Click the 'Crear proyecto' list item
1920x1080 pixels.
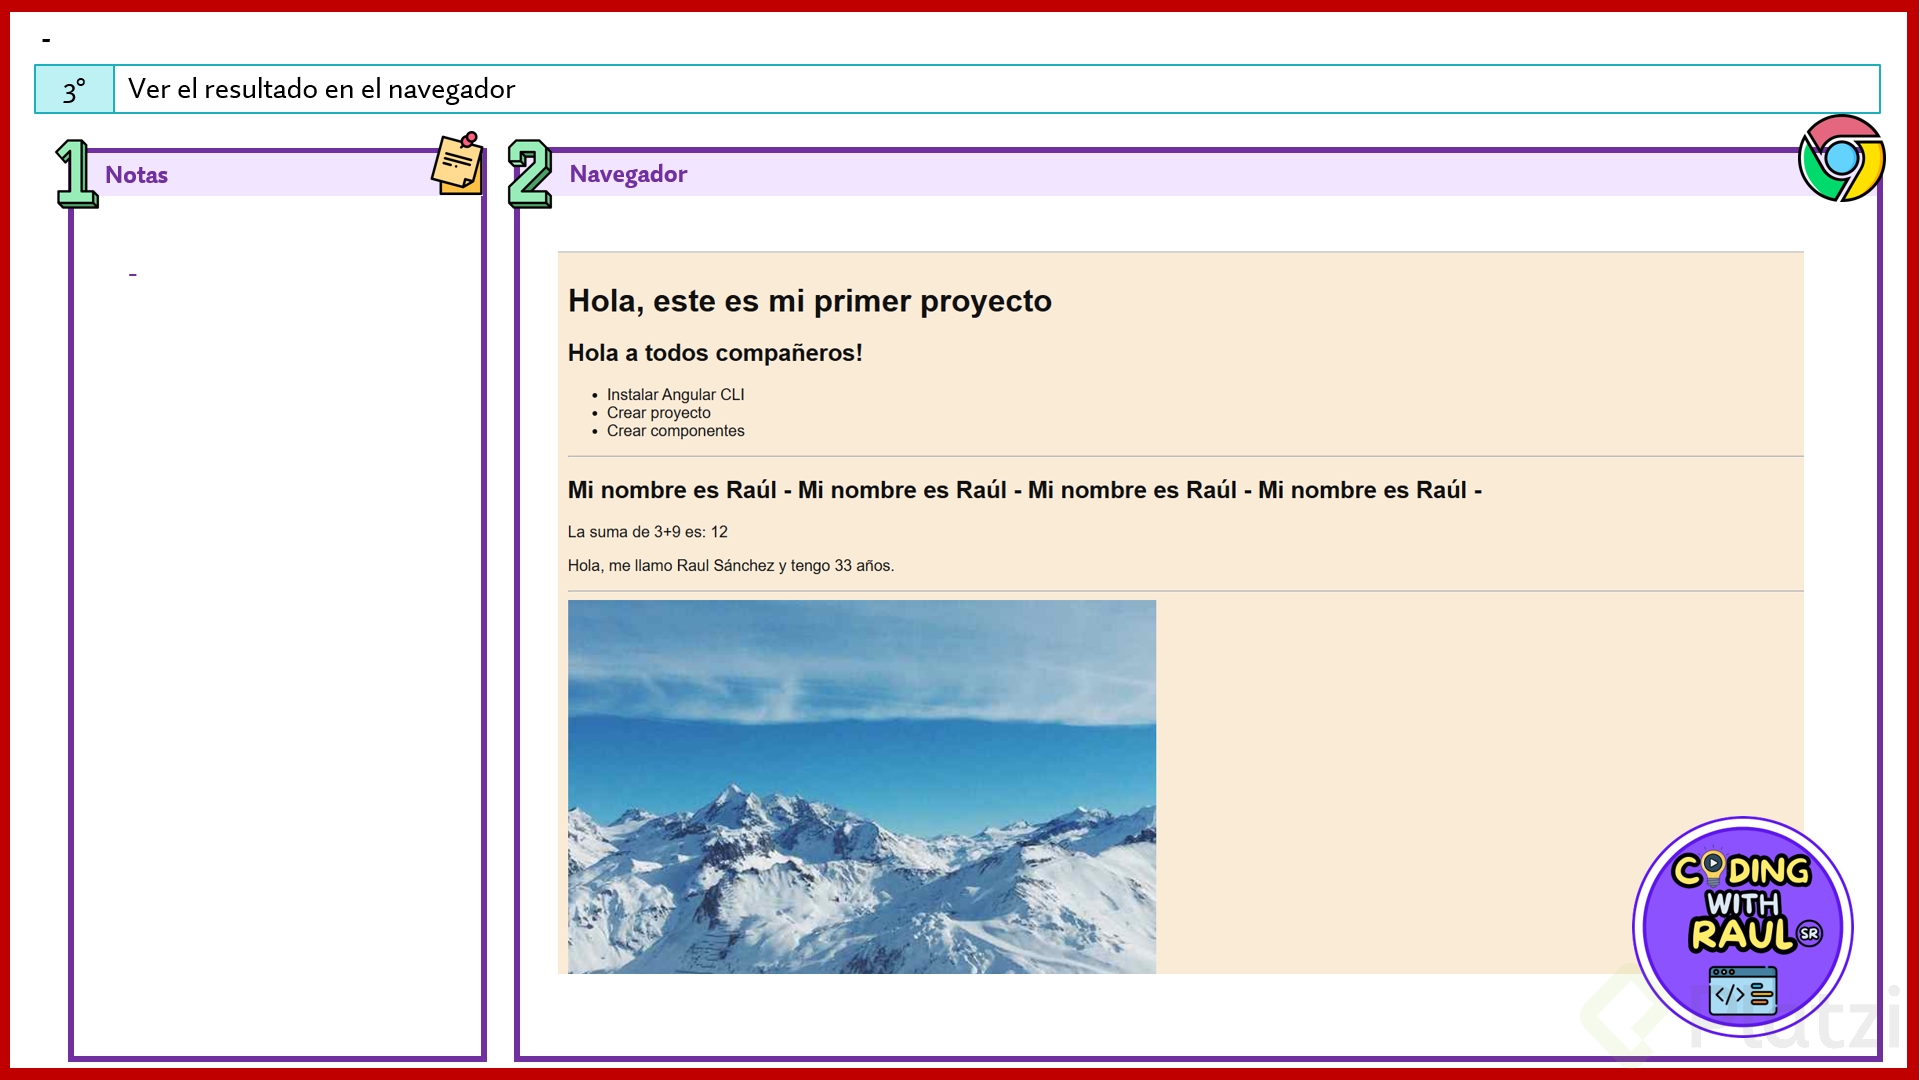[x=658, y=413]
